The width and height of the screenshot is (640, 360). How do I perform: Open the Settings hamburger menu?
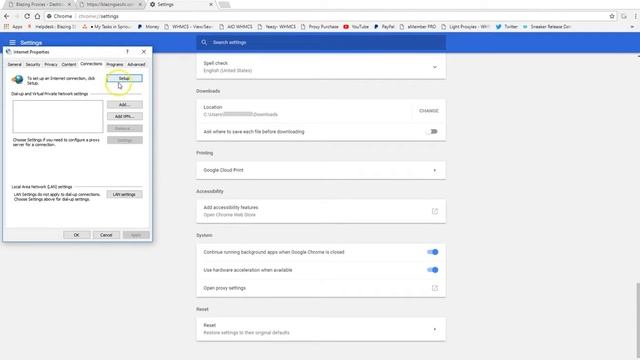coord(12,42)
